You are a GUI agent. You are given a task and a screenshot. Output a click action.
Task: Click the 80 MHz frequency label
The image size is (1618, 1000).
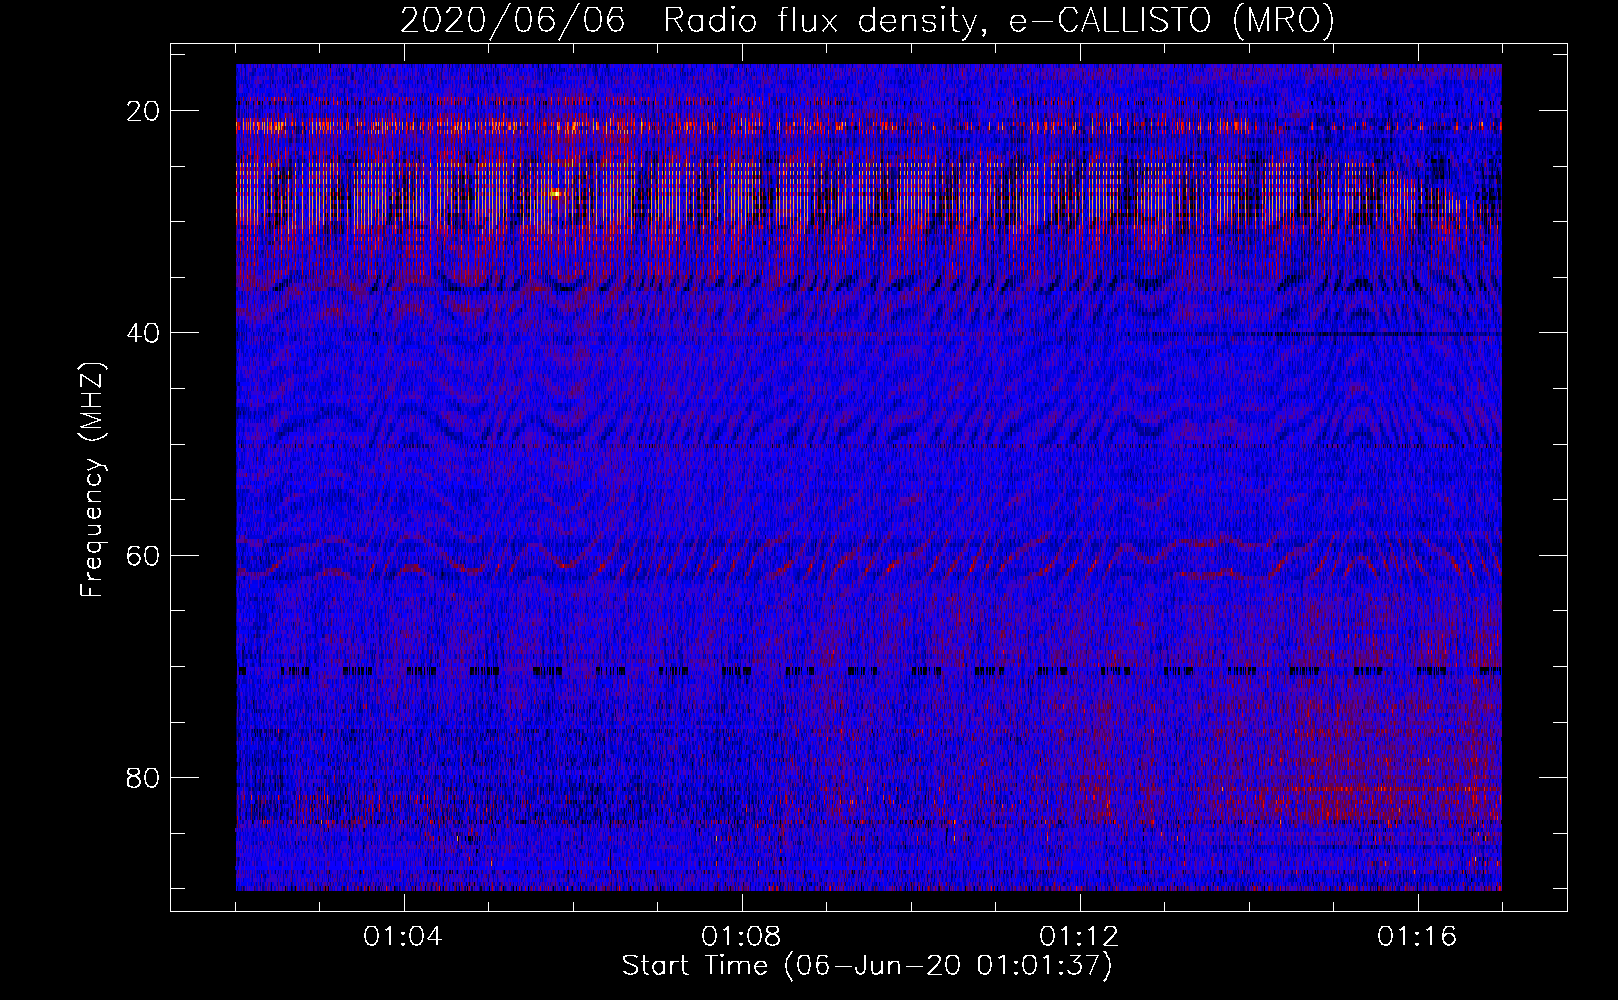point(144,777)
